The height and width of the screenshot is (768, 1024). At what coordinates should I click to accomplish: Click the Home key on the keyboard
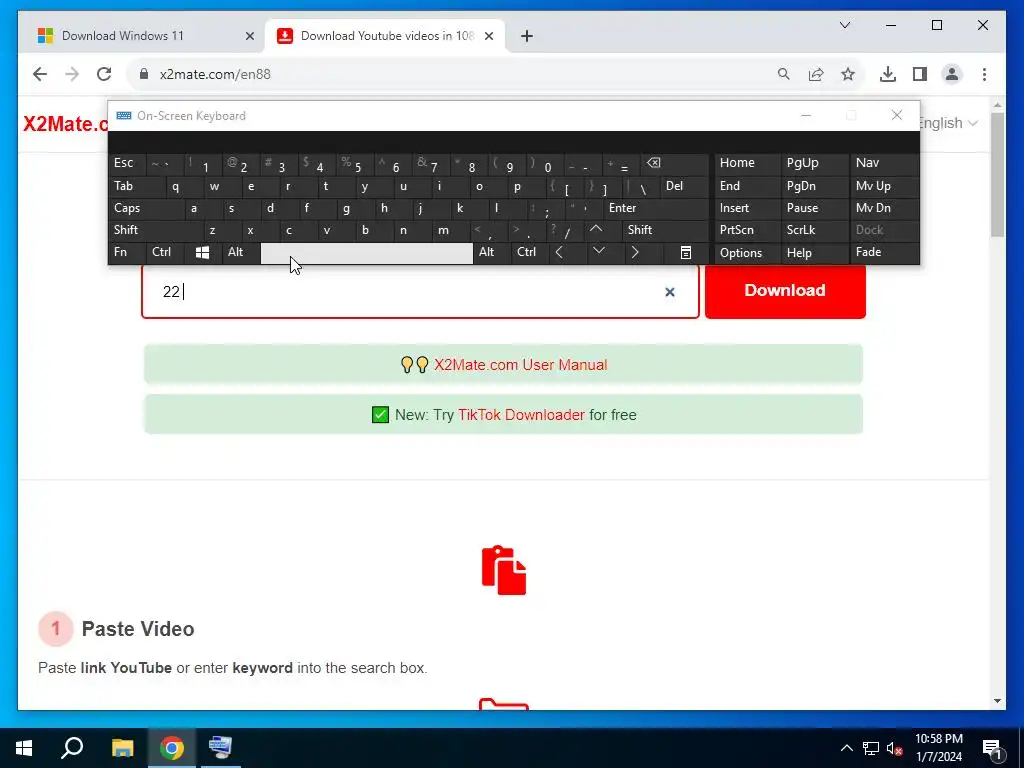click(x=747, y=163)
